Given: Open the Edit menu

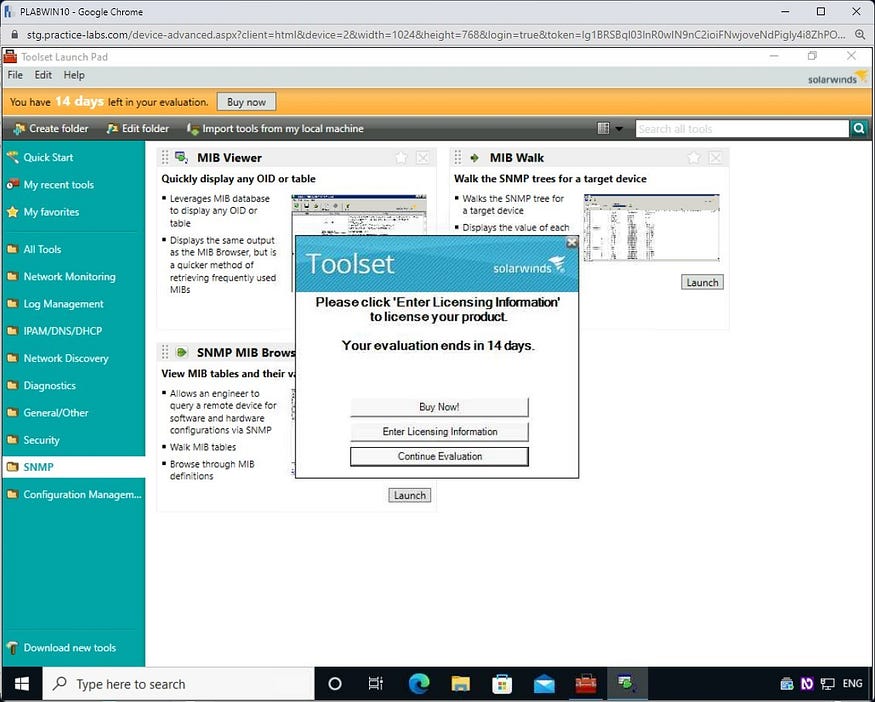Looking at the screenshot, I should (43, 75).
